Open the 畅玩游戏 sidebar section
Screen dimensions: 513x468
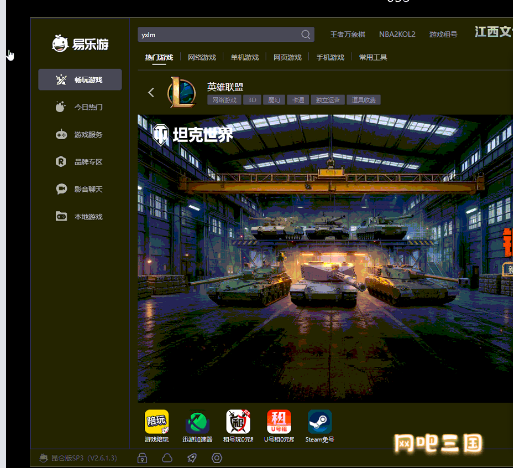(x=80, y=80)
